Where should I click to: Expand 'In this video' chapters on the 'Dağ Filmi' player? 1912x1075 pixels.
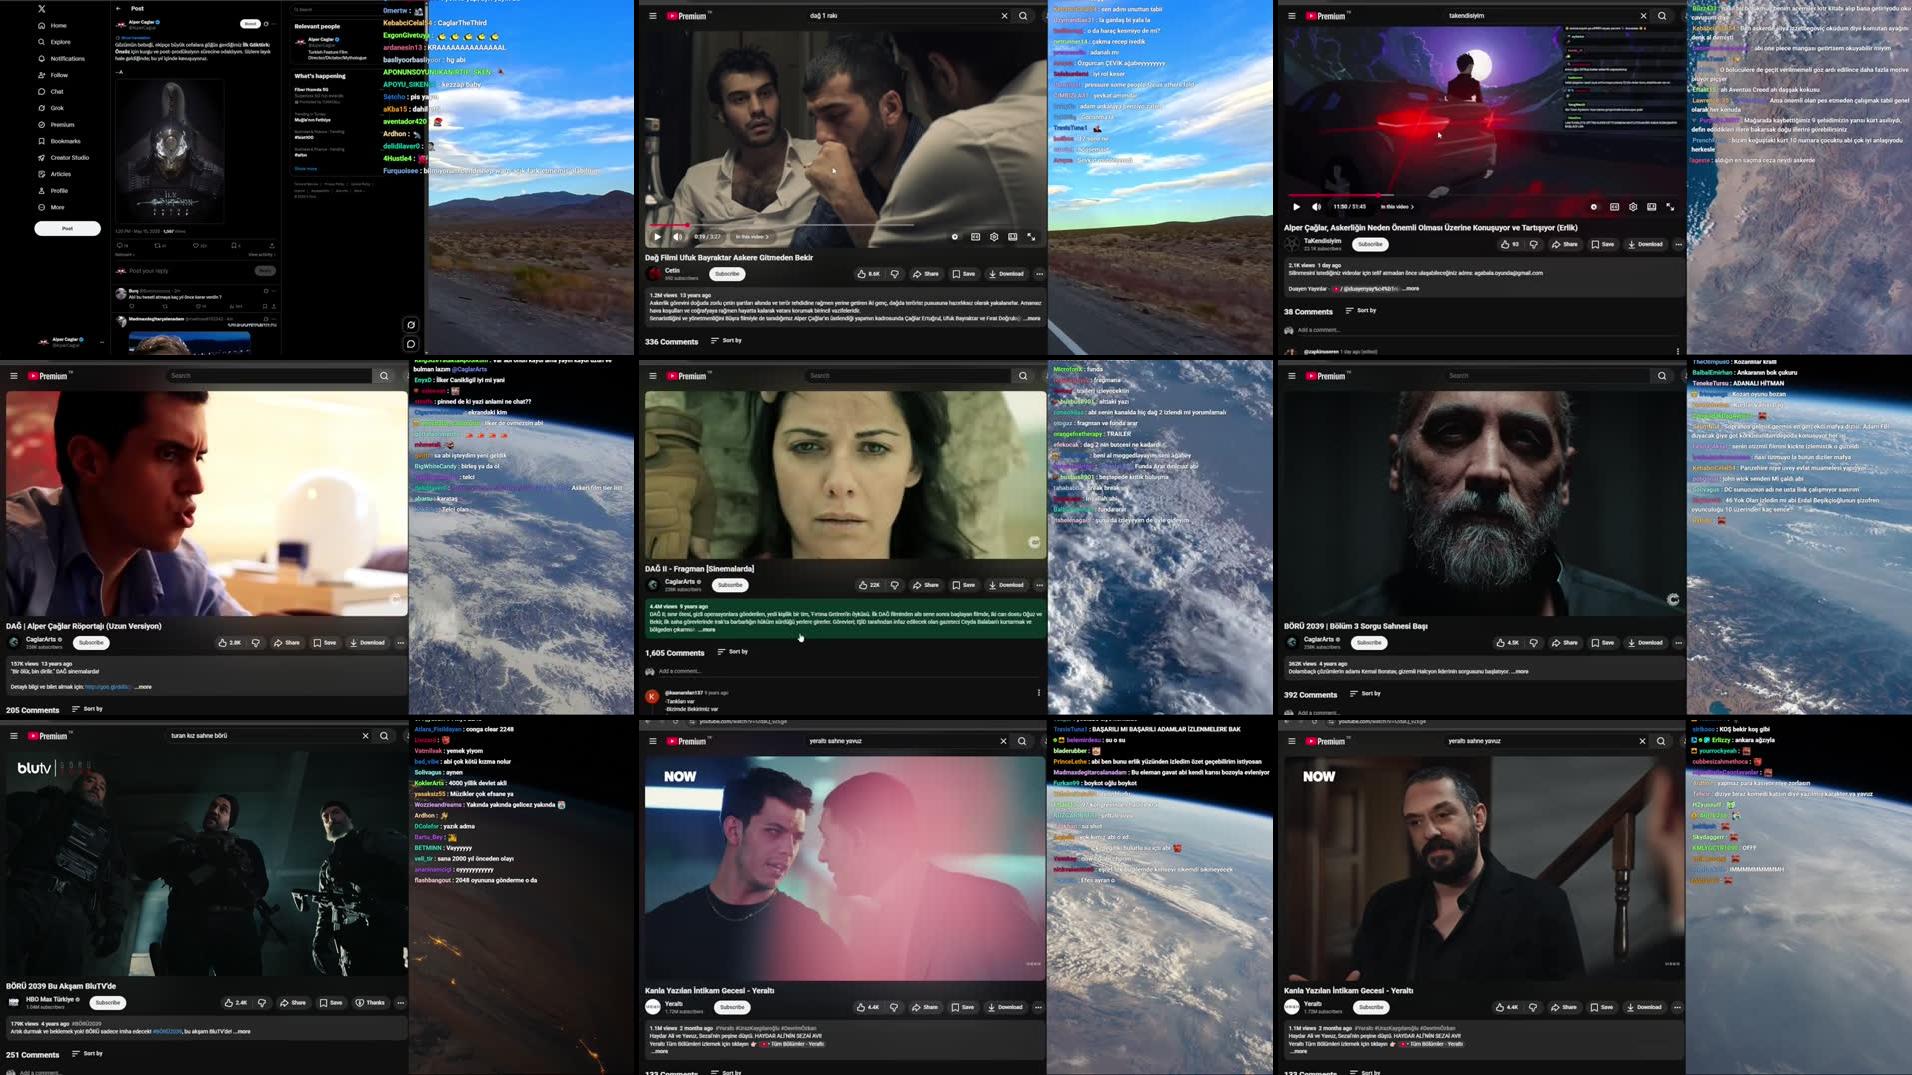coord(752,237)
